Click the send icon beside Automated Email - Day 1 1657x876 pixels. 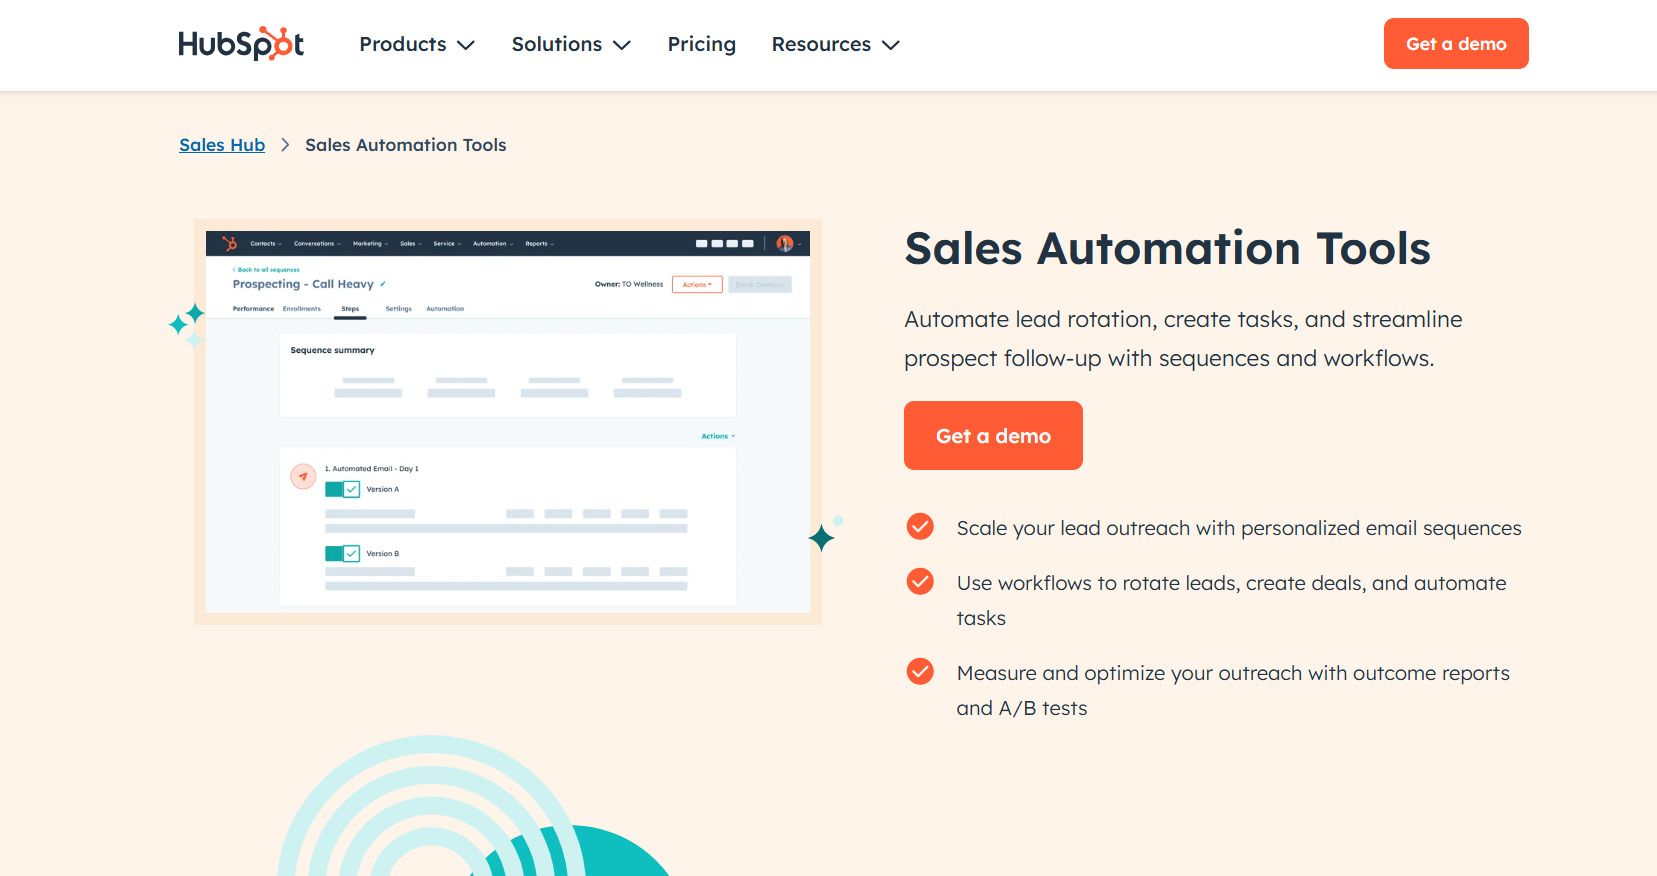pyautogui.click(x=303, y=477)
